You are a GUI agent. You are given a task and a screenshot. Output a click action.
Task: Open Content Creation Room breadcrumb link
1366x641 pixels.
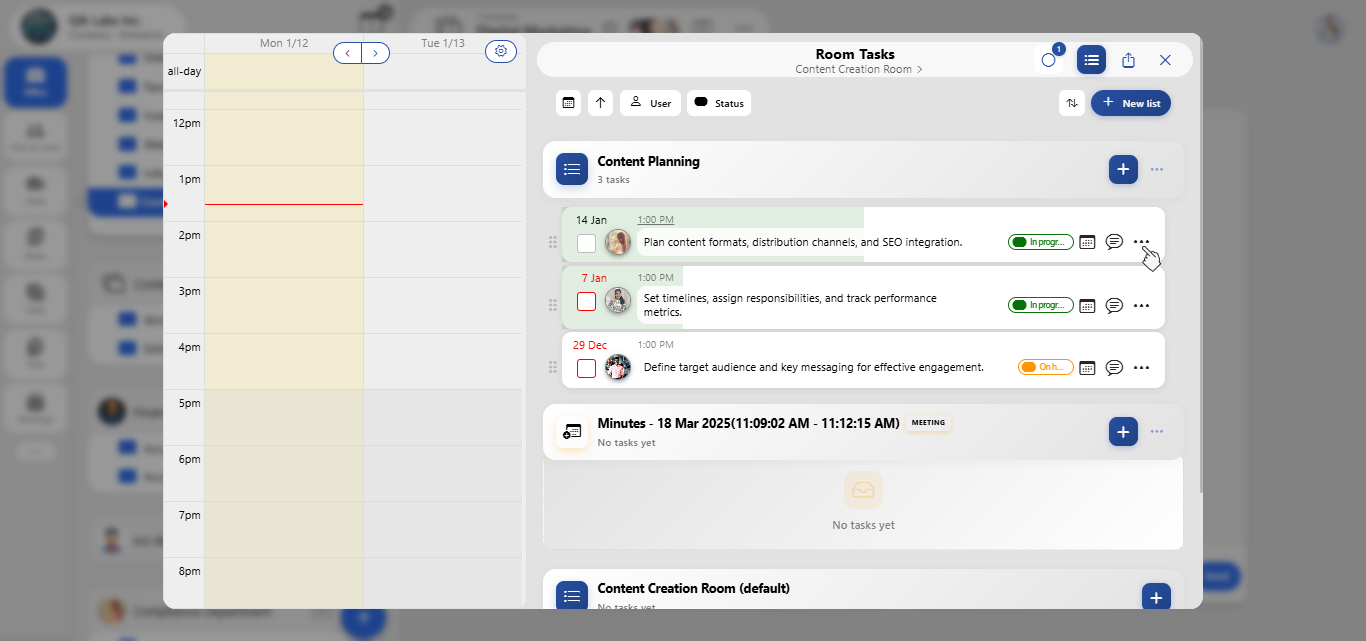click(x=859, y=70)
